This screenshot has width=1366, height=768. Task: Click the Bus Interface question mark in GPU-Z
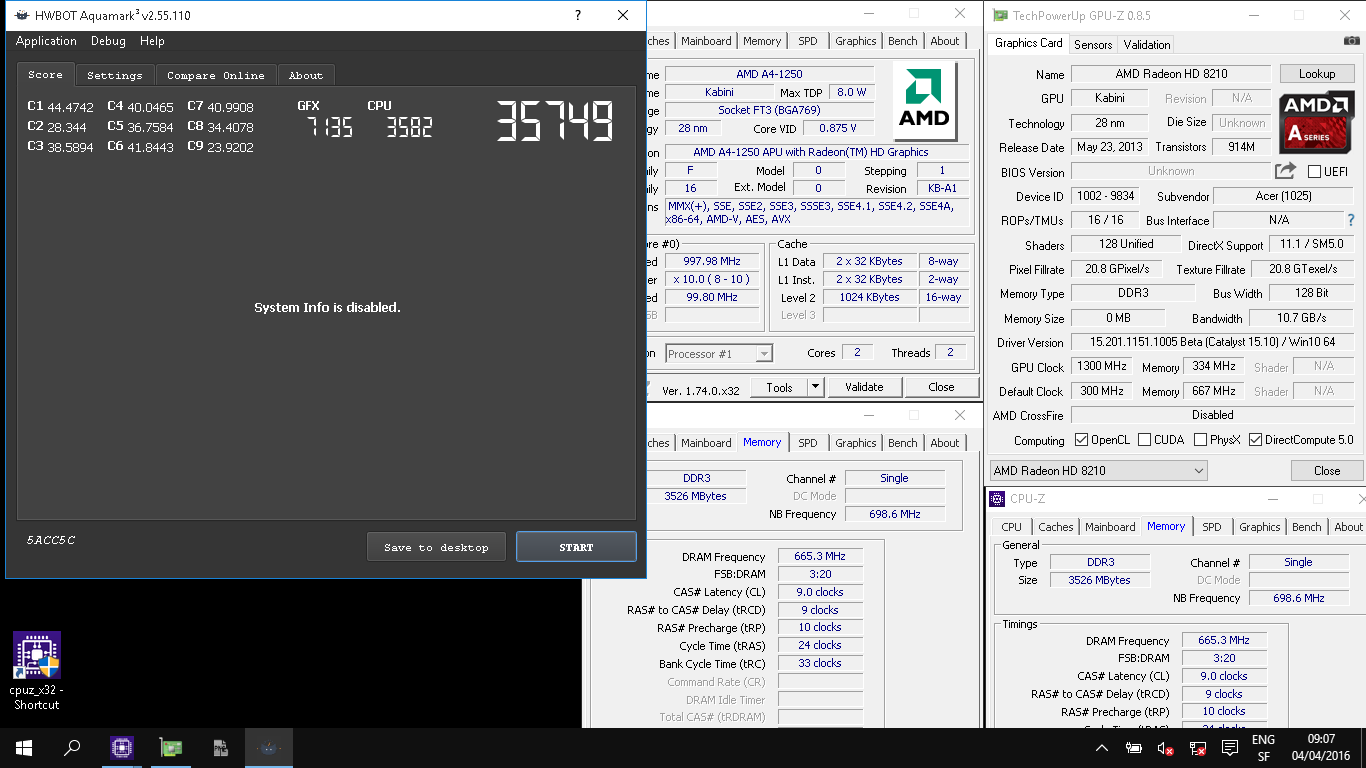point(1351,220)
